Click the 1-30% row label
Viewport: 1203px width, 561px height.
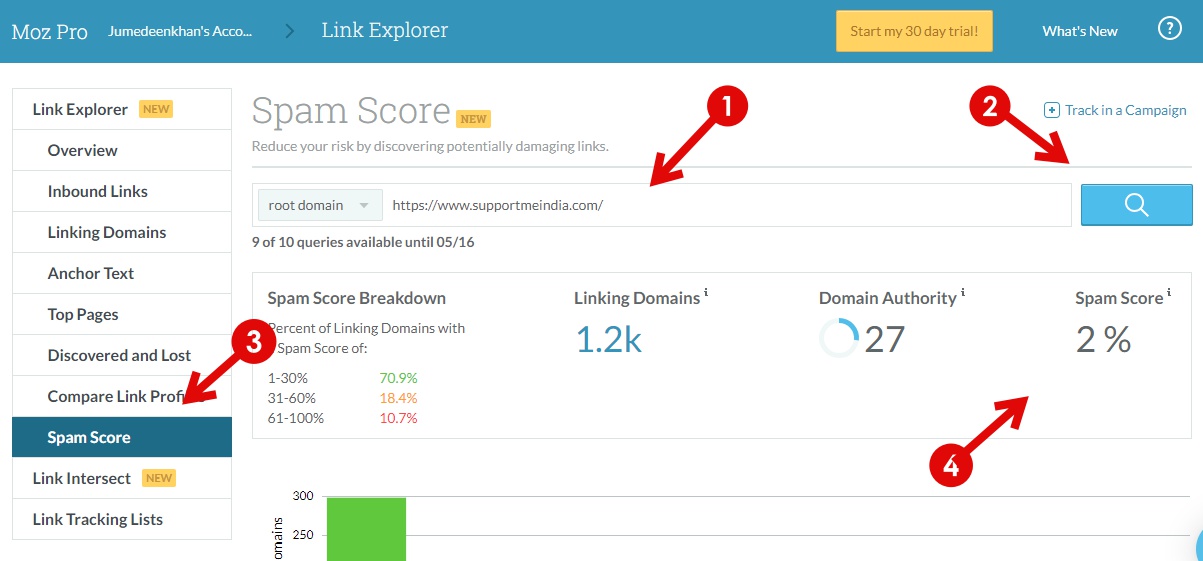(289, 378)
